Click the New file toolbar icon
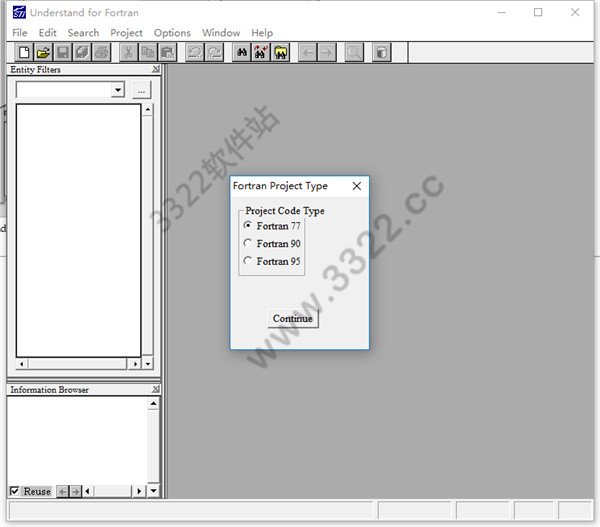 click(24, 52)
